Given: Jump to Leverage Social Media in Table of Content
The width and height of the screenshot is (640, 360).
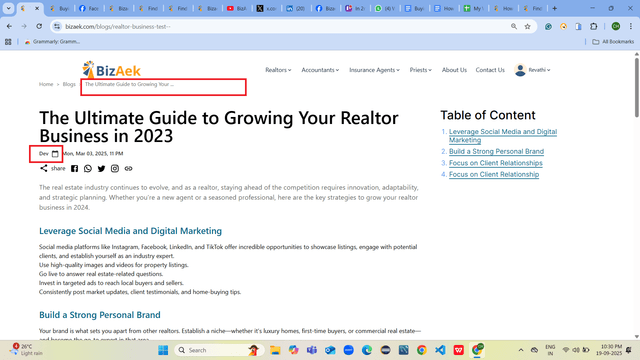Looking at the screenshot, I should tap(503, 136).
